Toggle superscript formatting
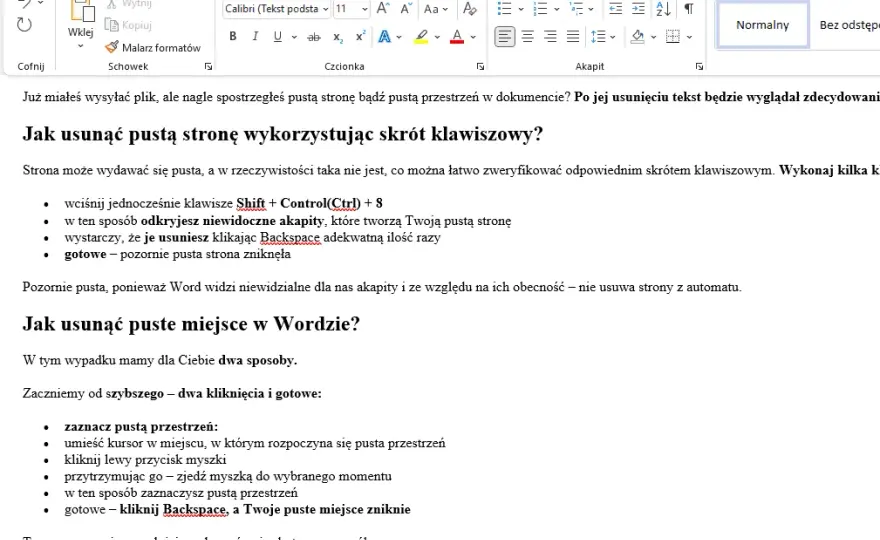 [360, 36]
